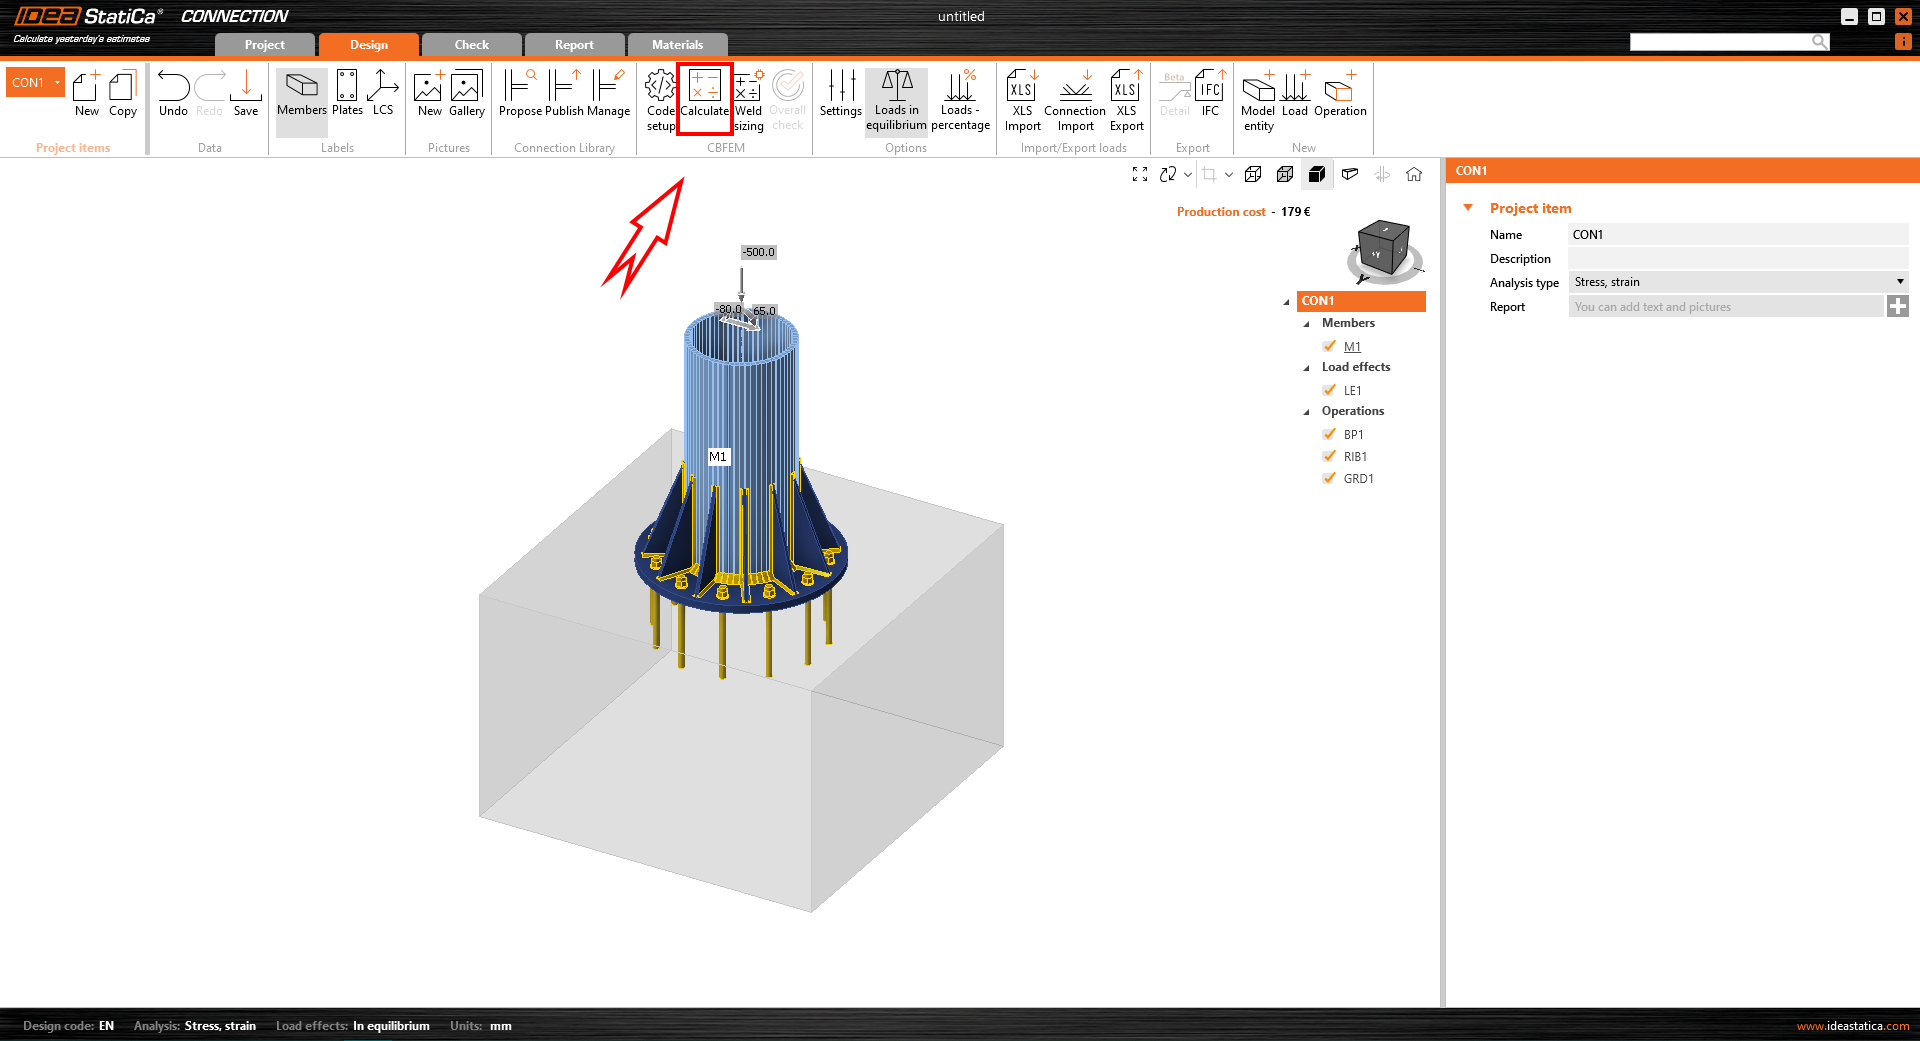This screenshot has height=1041, width=1920.
Task: Toggle the BP1 operation checkbox
Action: (1329, 434)
